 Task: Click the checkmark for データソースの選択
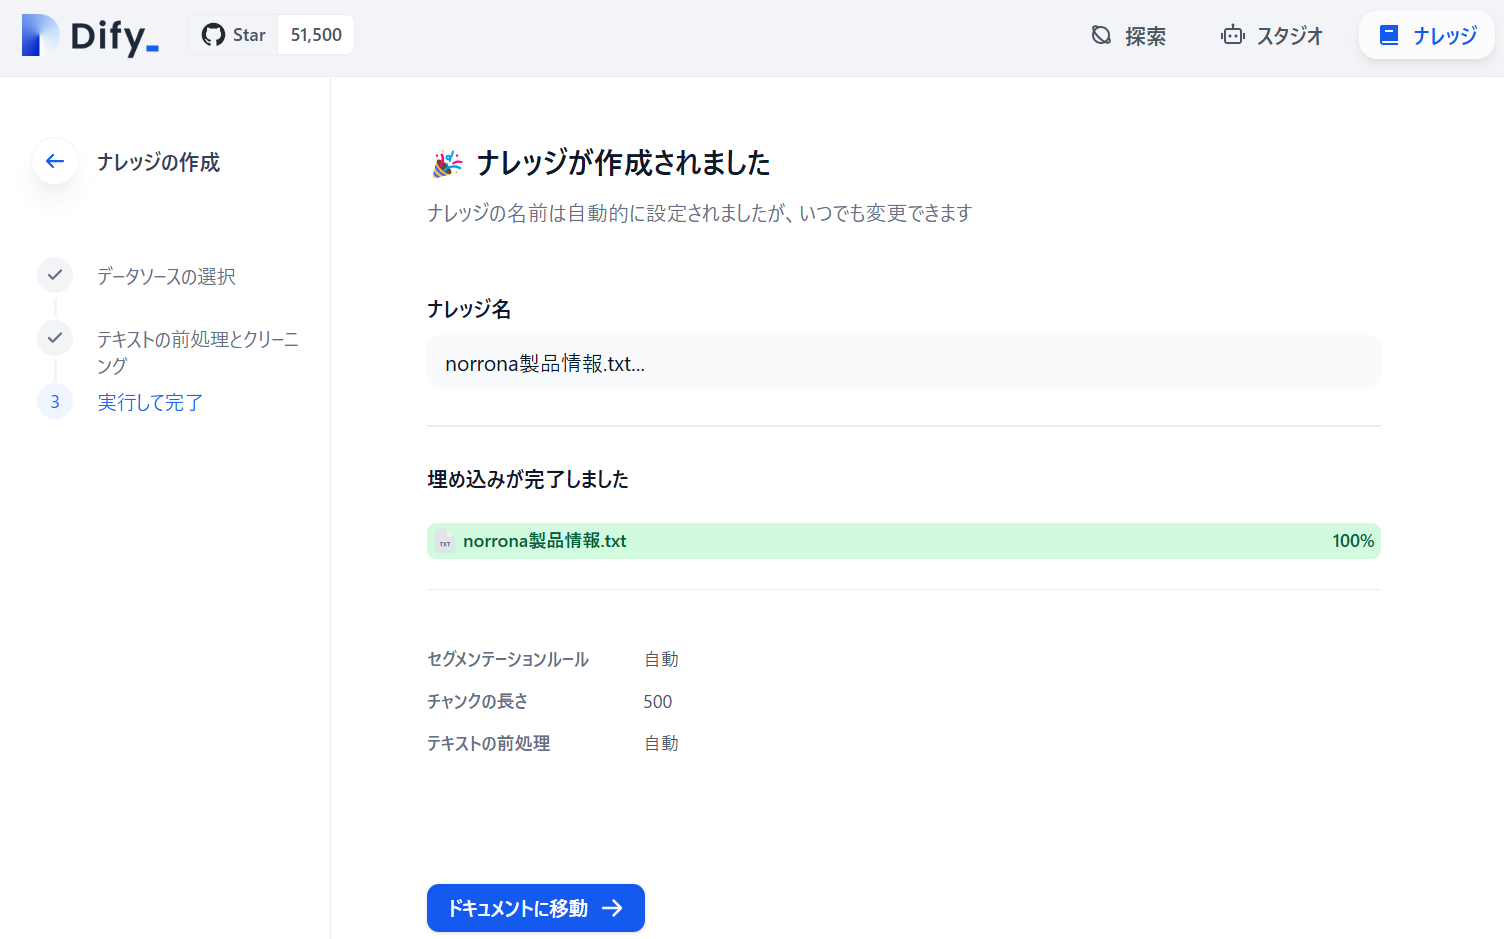coord(55,275)
